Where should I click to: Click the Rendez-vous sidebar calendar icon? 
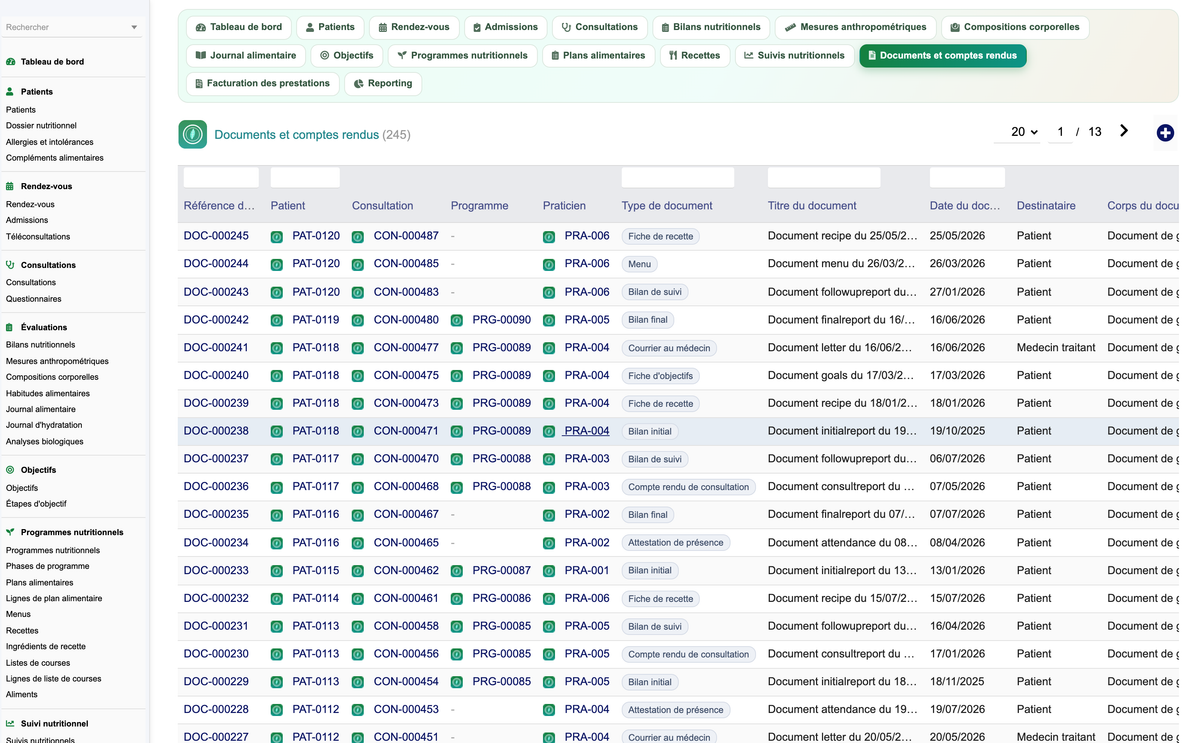click(10, 186)
